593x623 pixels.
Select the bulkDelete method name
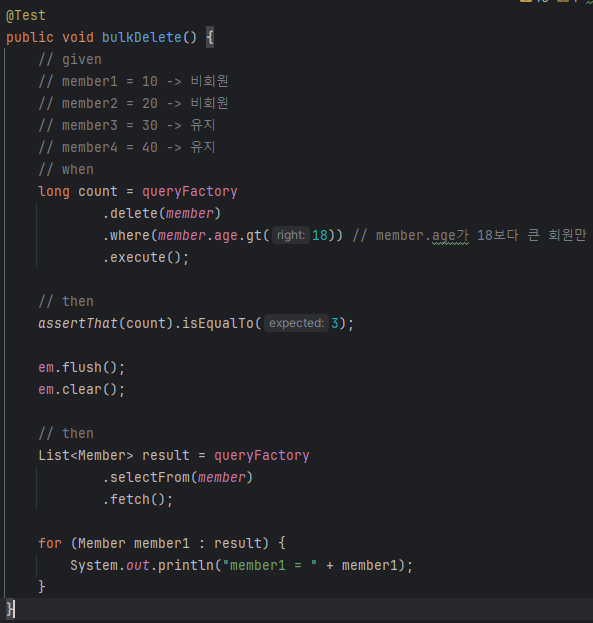(141, 37)
